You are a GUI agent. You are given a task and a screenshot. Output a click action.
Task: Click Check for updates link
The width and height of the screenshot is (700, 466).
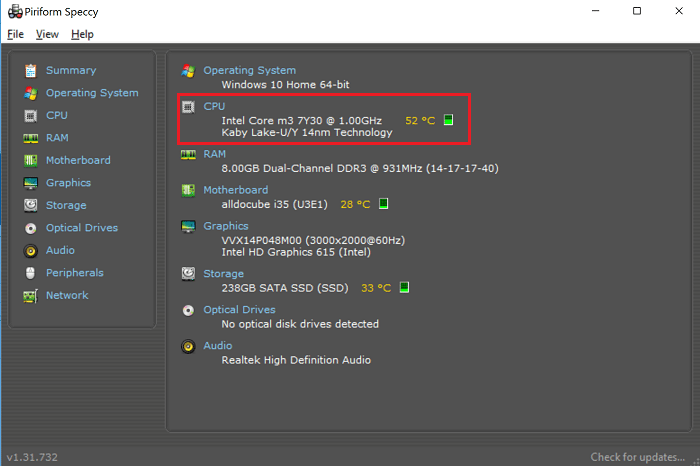(639, 457)
